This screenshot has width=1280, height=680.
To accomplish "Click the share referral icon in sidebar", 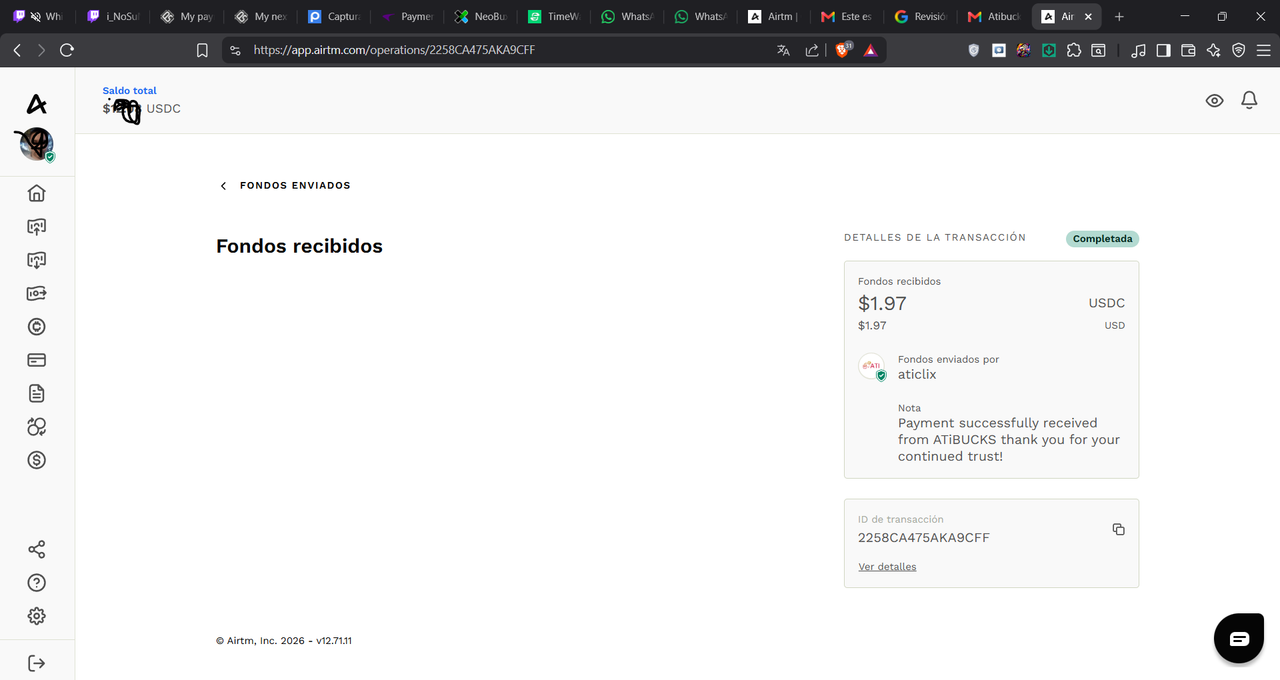I will (x=37, y=550).
